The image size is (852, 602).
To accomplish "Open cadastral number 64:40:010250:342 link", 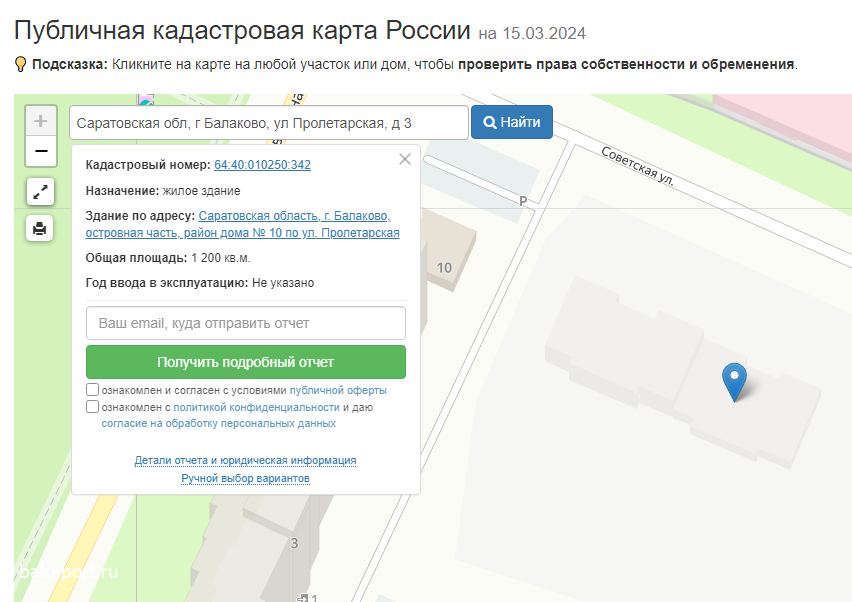I will coord(262,165).
